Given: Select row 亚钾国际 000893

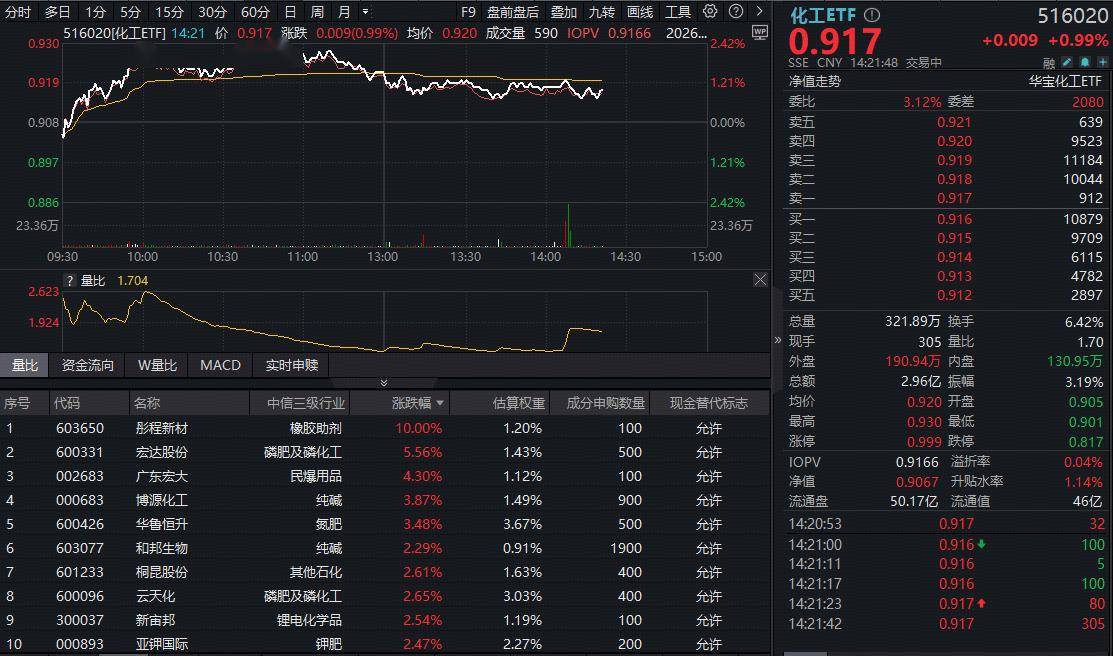Looking at the screenshot, I should pyautogui.click(x=385, y=645).
